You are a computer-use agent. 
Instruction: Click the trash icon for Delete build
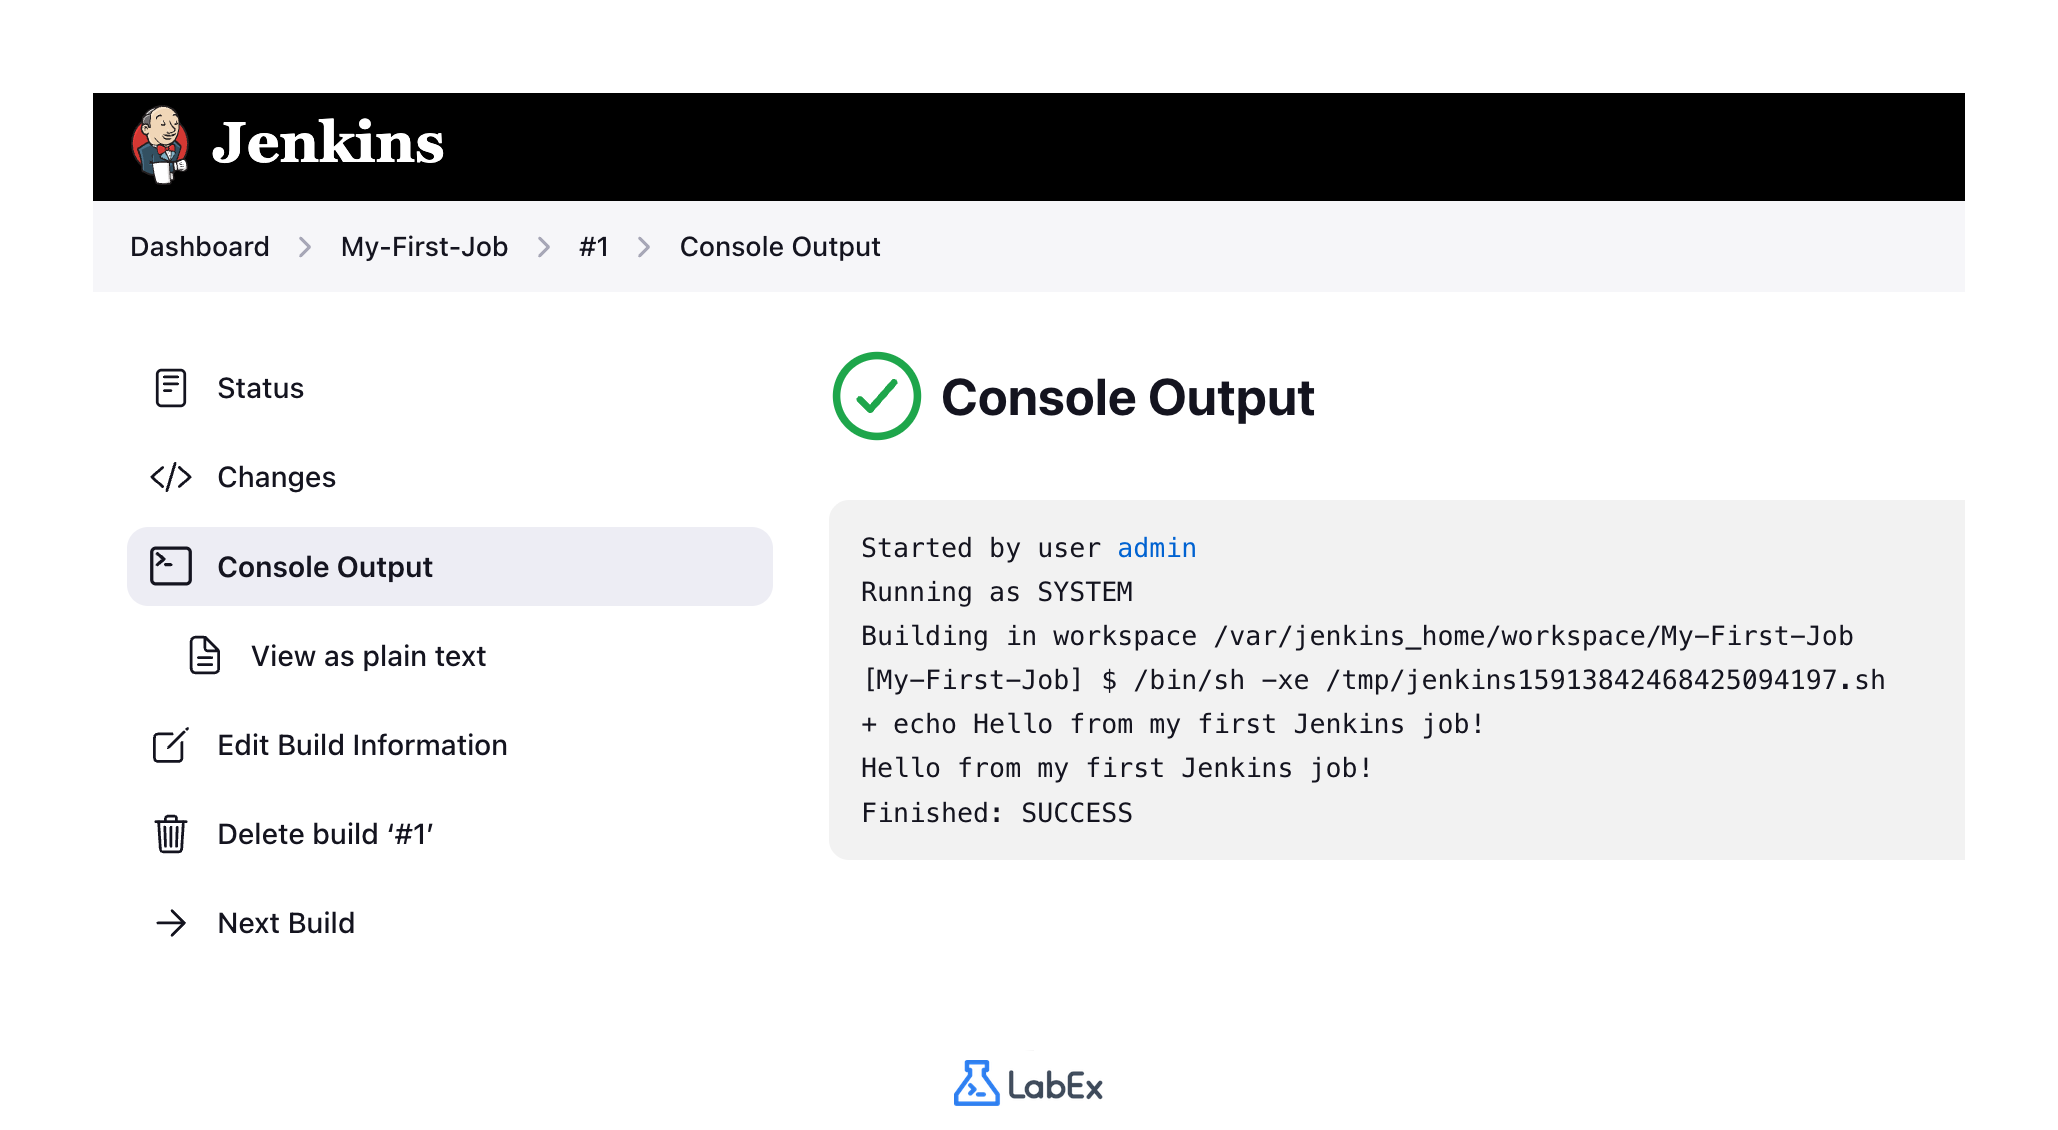[171, 834]
